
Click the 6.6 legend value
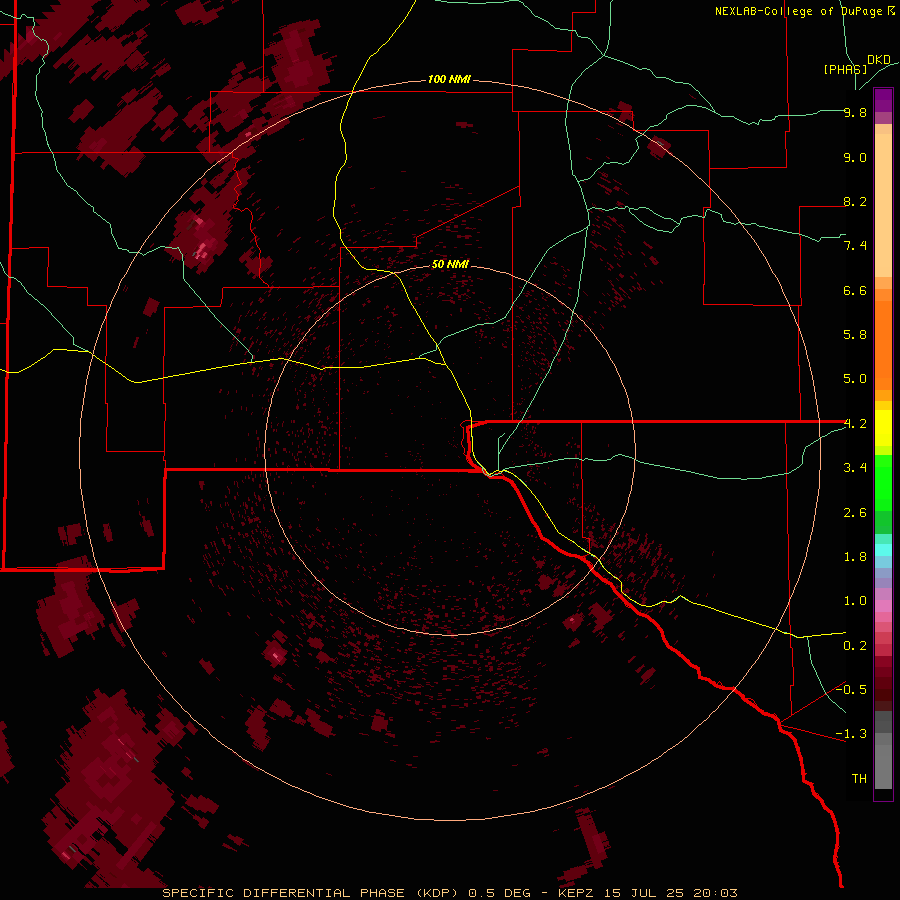click(855, 290)
